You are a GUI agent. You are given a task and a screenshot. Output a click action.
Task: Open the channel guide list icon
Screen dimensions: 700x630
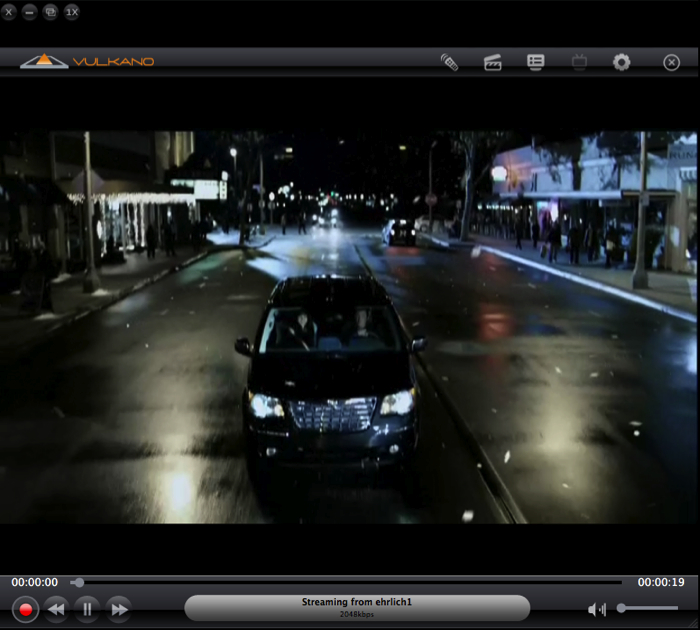click(x=535, y=62)
